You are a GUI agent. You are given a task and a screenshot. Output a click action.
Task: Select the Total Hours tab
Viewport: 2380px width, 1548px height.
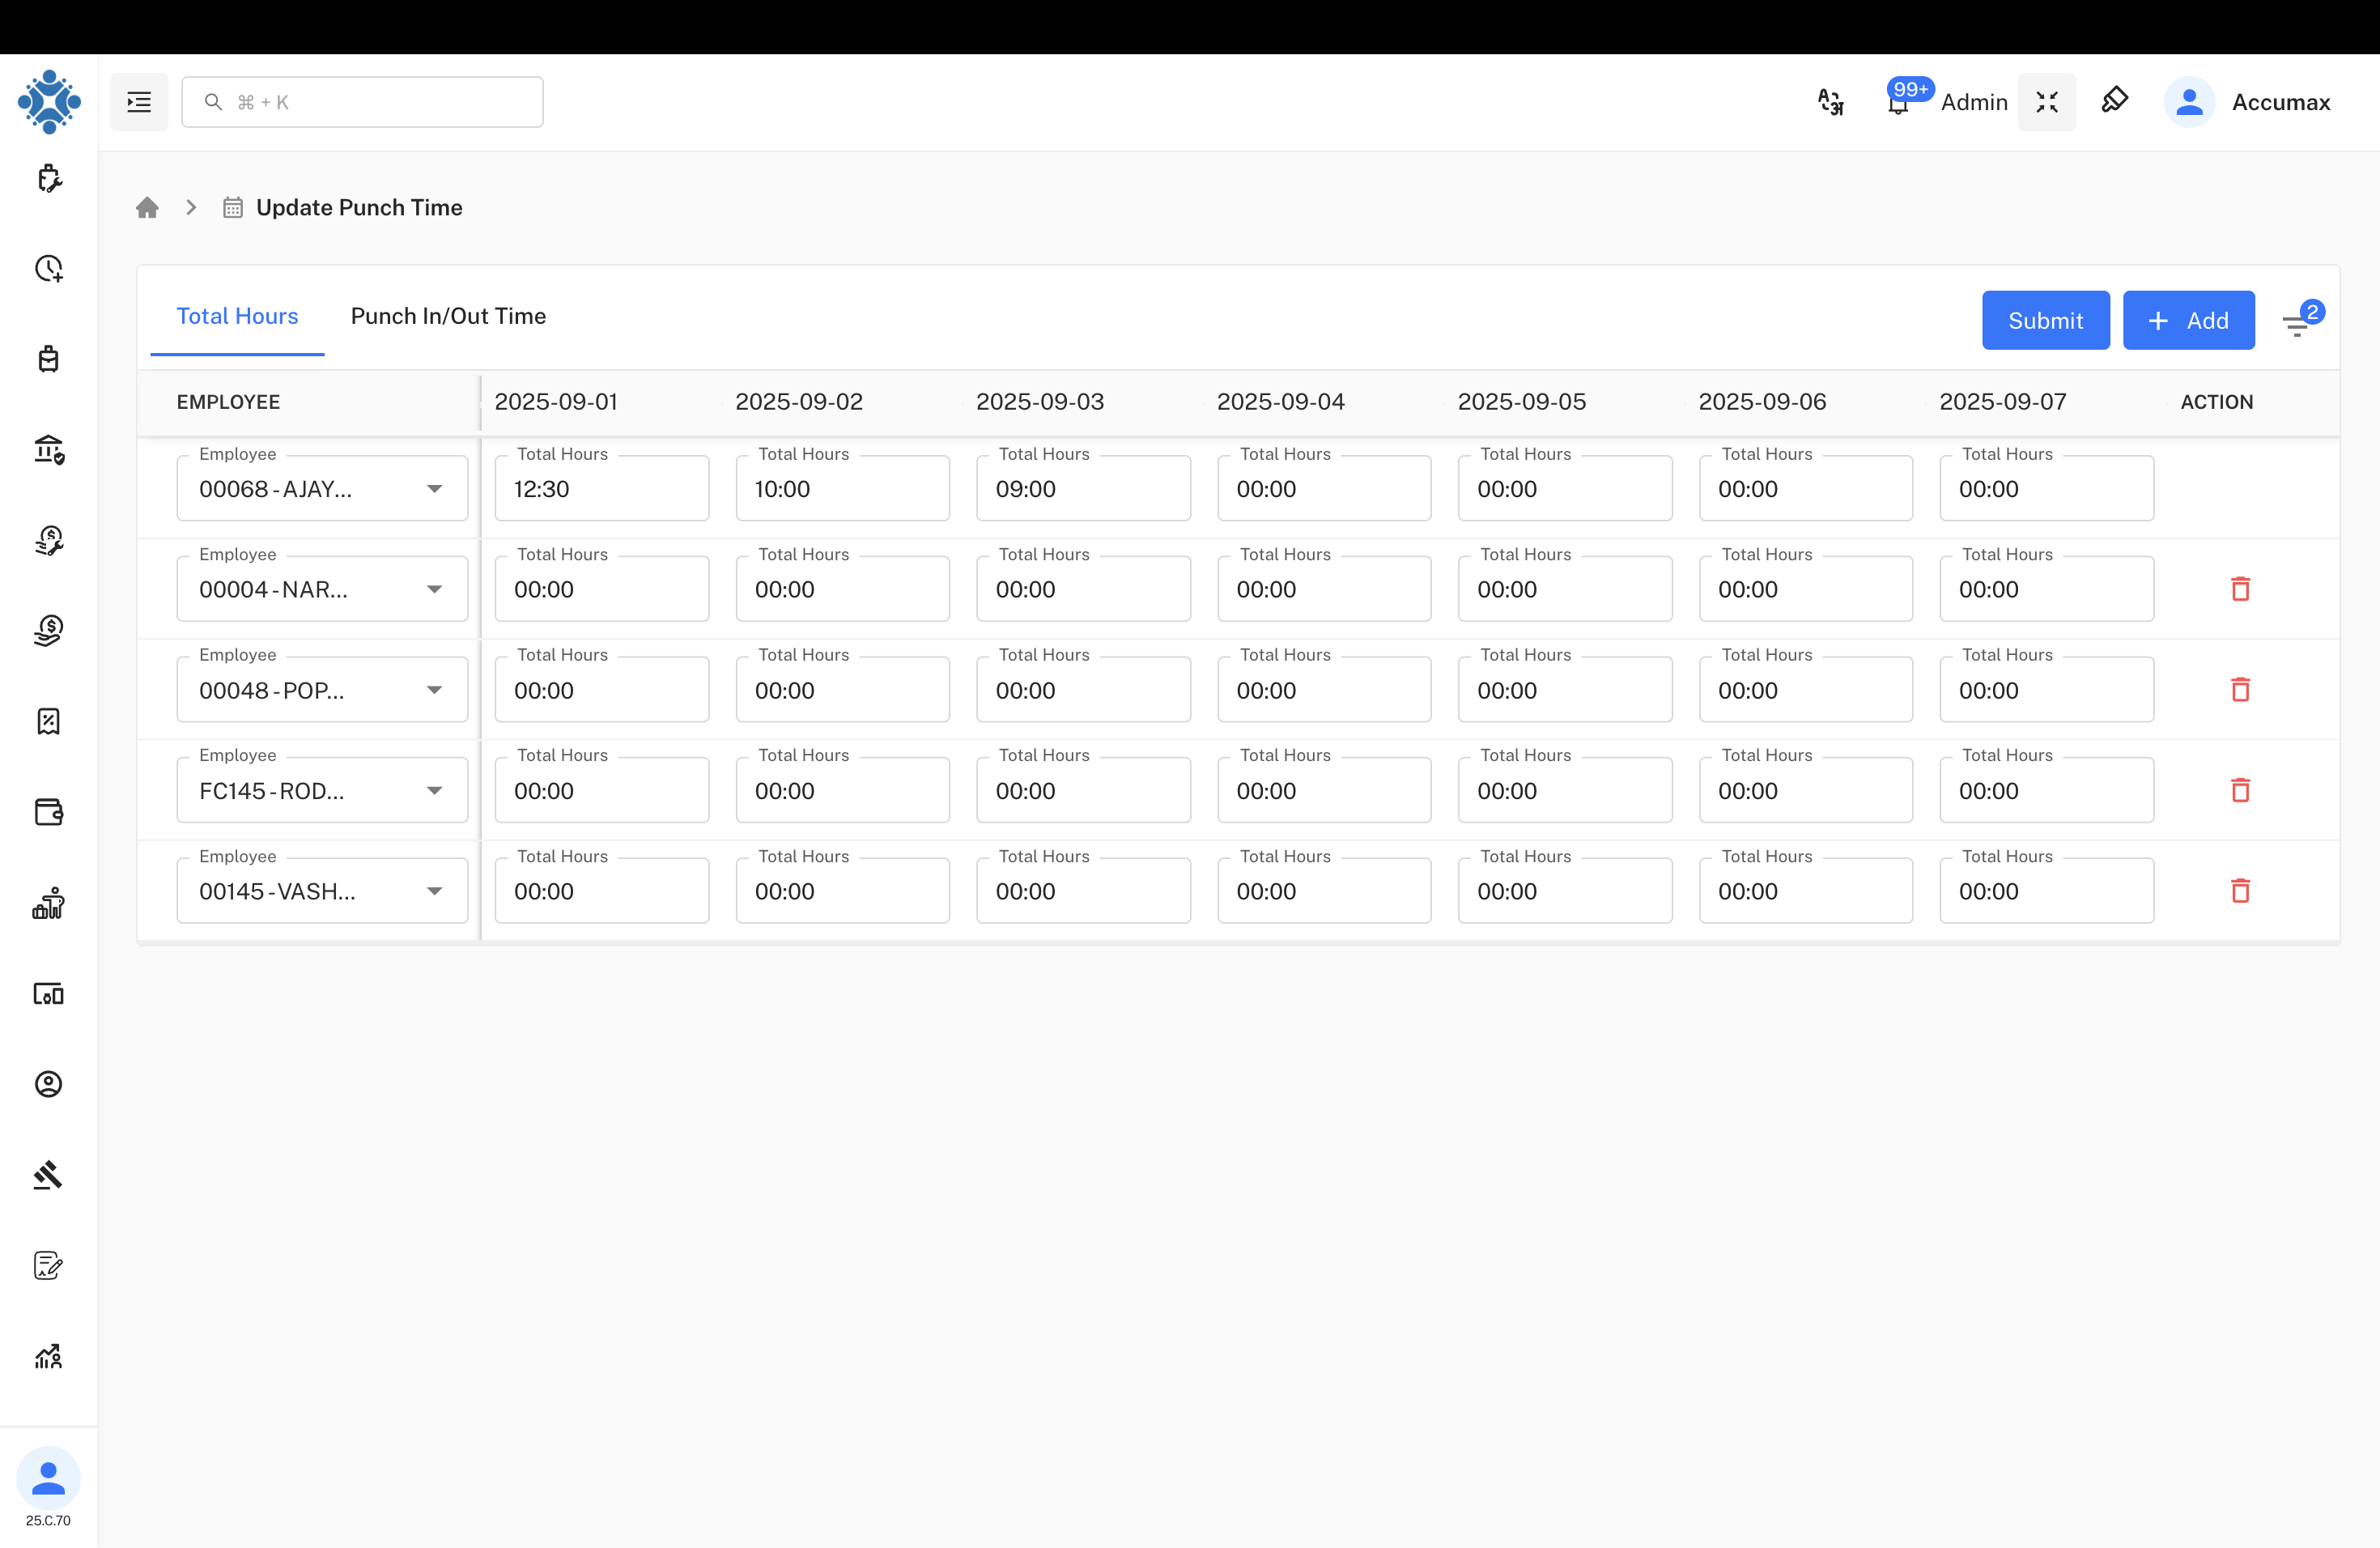(236, 316)
